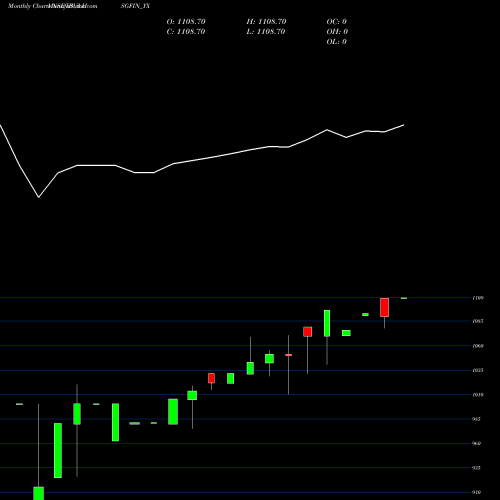The width and height of the screenshot is (500, 500).
Task: Click the open price O: 1108.70
Action: (186, 22)
